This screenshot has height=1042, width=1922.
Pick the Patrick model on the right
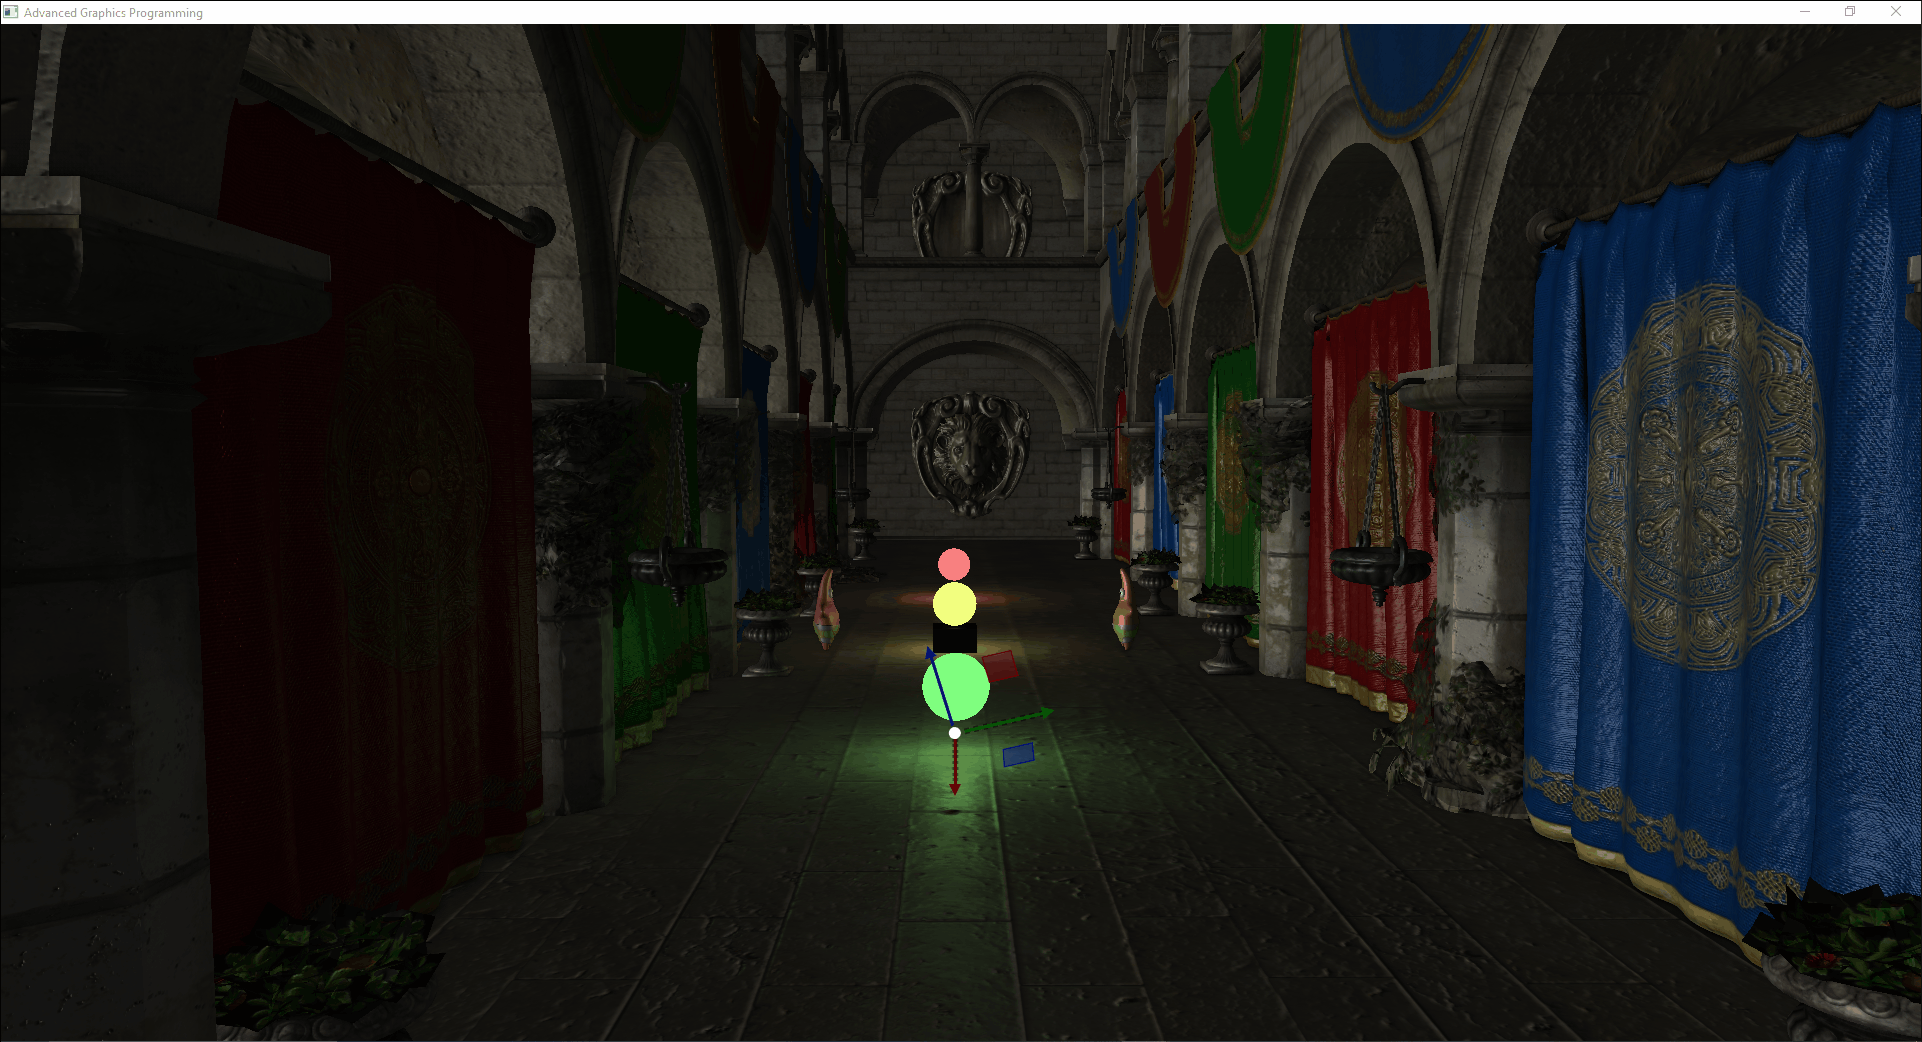tap(1123, 608)
